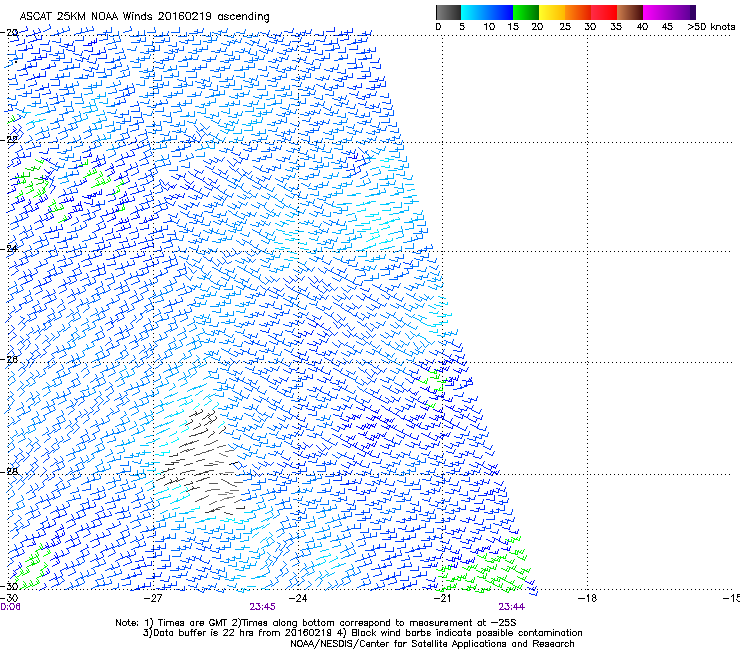Screen dimensions: 740x650
Task: Click the legend label '25'
Action: point(565,27)
